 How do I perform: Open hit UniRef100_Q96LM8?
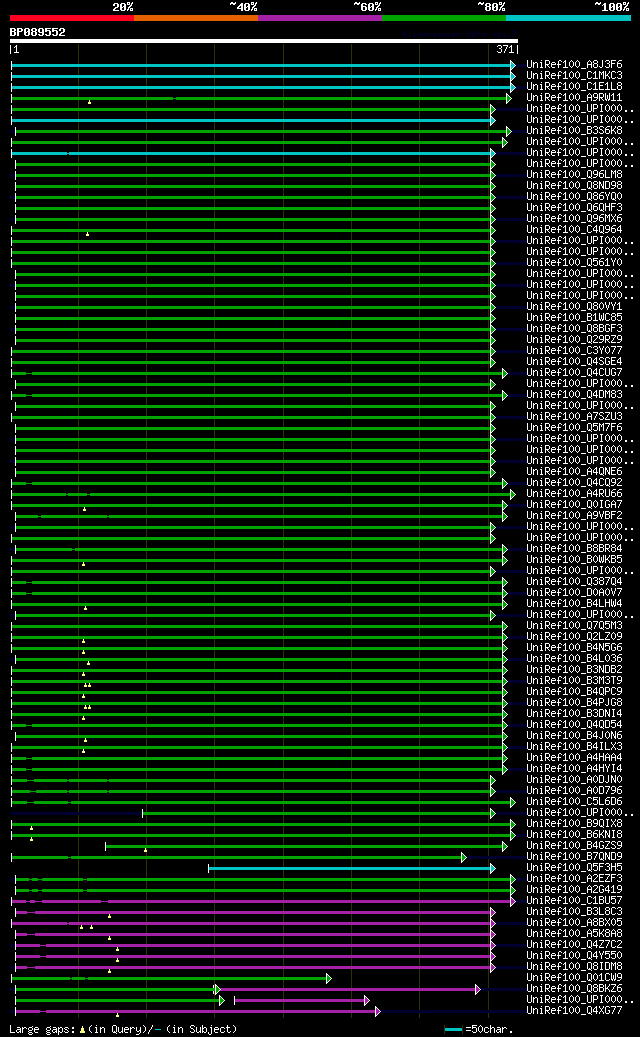click(574, 175)
